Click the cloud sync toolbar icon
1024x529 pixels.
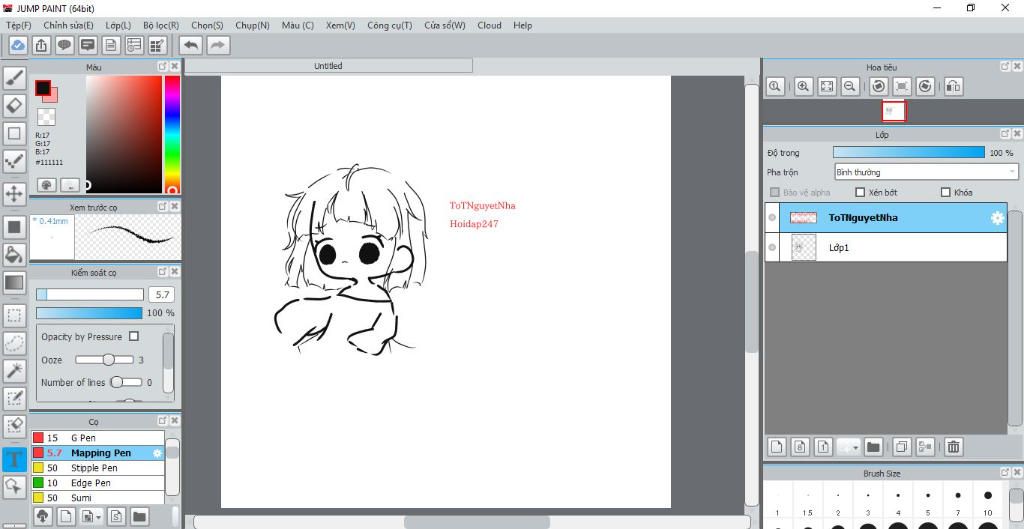click(18, 45)
